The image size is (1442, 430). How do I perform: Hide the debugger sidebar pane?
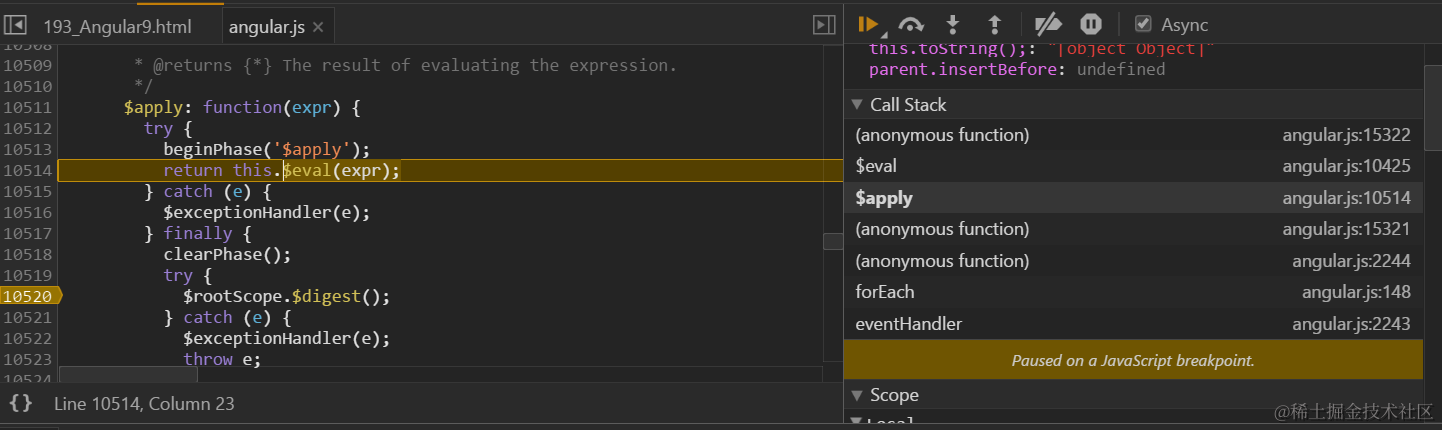824,26
